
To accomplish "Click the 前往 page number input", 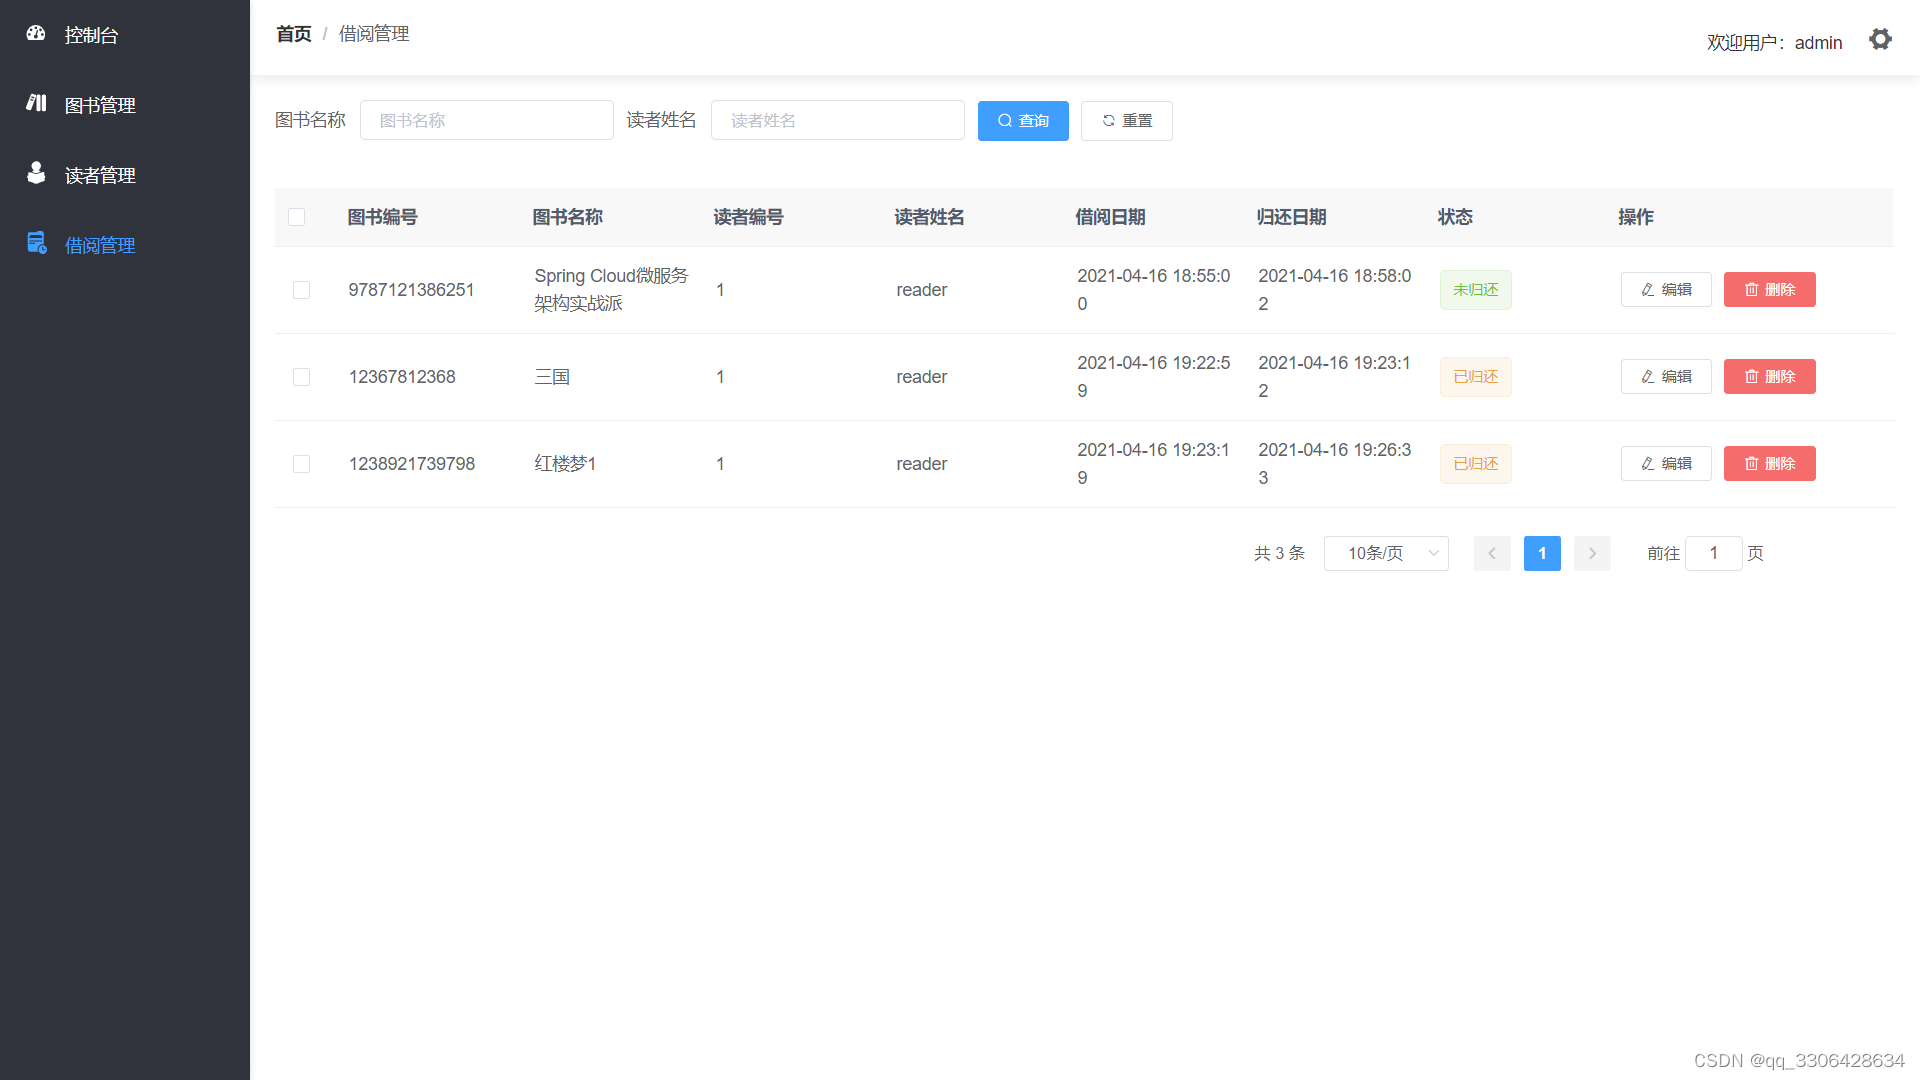I will tap(1714, 553).
